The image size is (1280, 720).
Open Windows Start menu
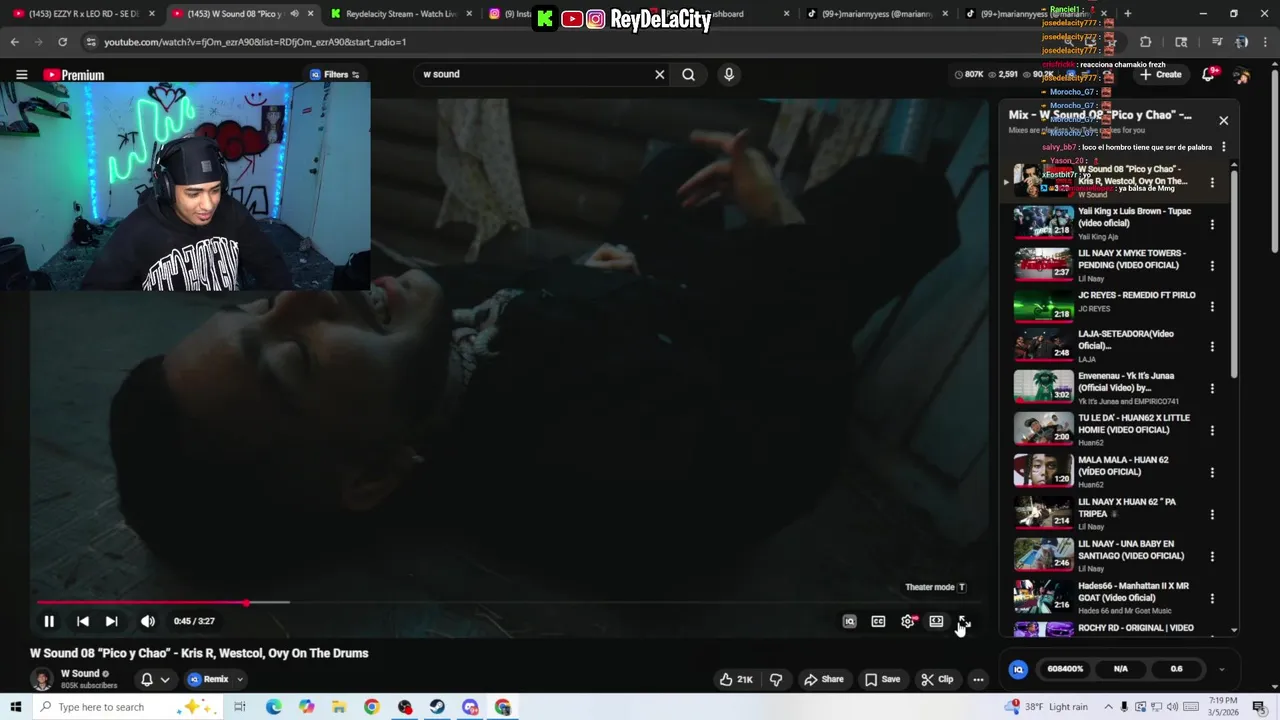[x=15, y=707]
